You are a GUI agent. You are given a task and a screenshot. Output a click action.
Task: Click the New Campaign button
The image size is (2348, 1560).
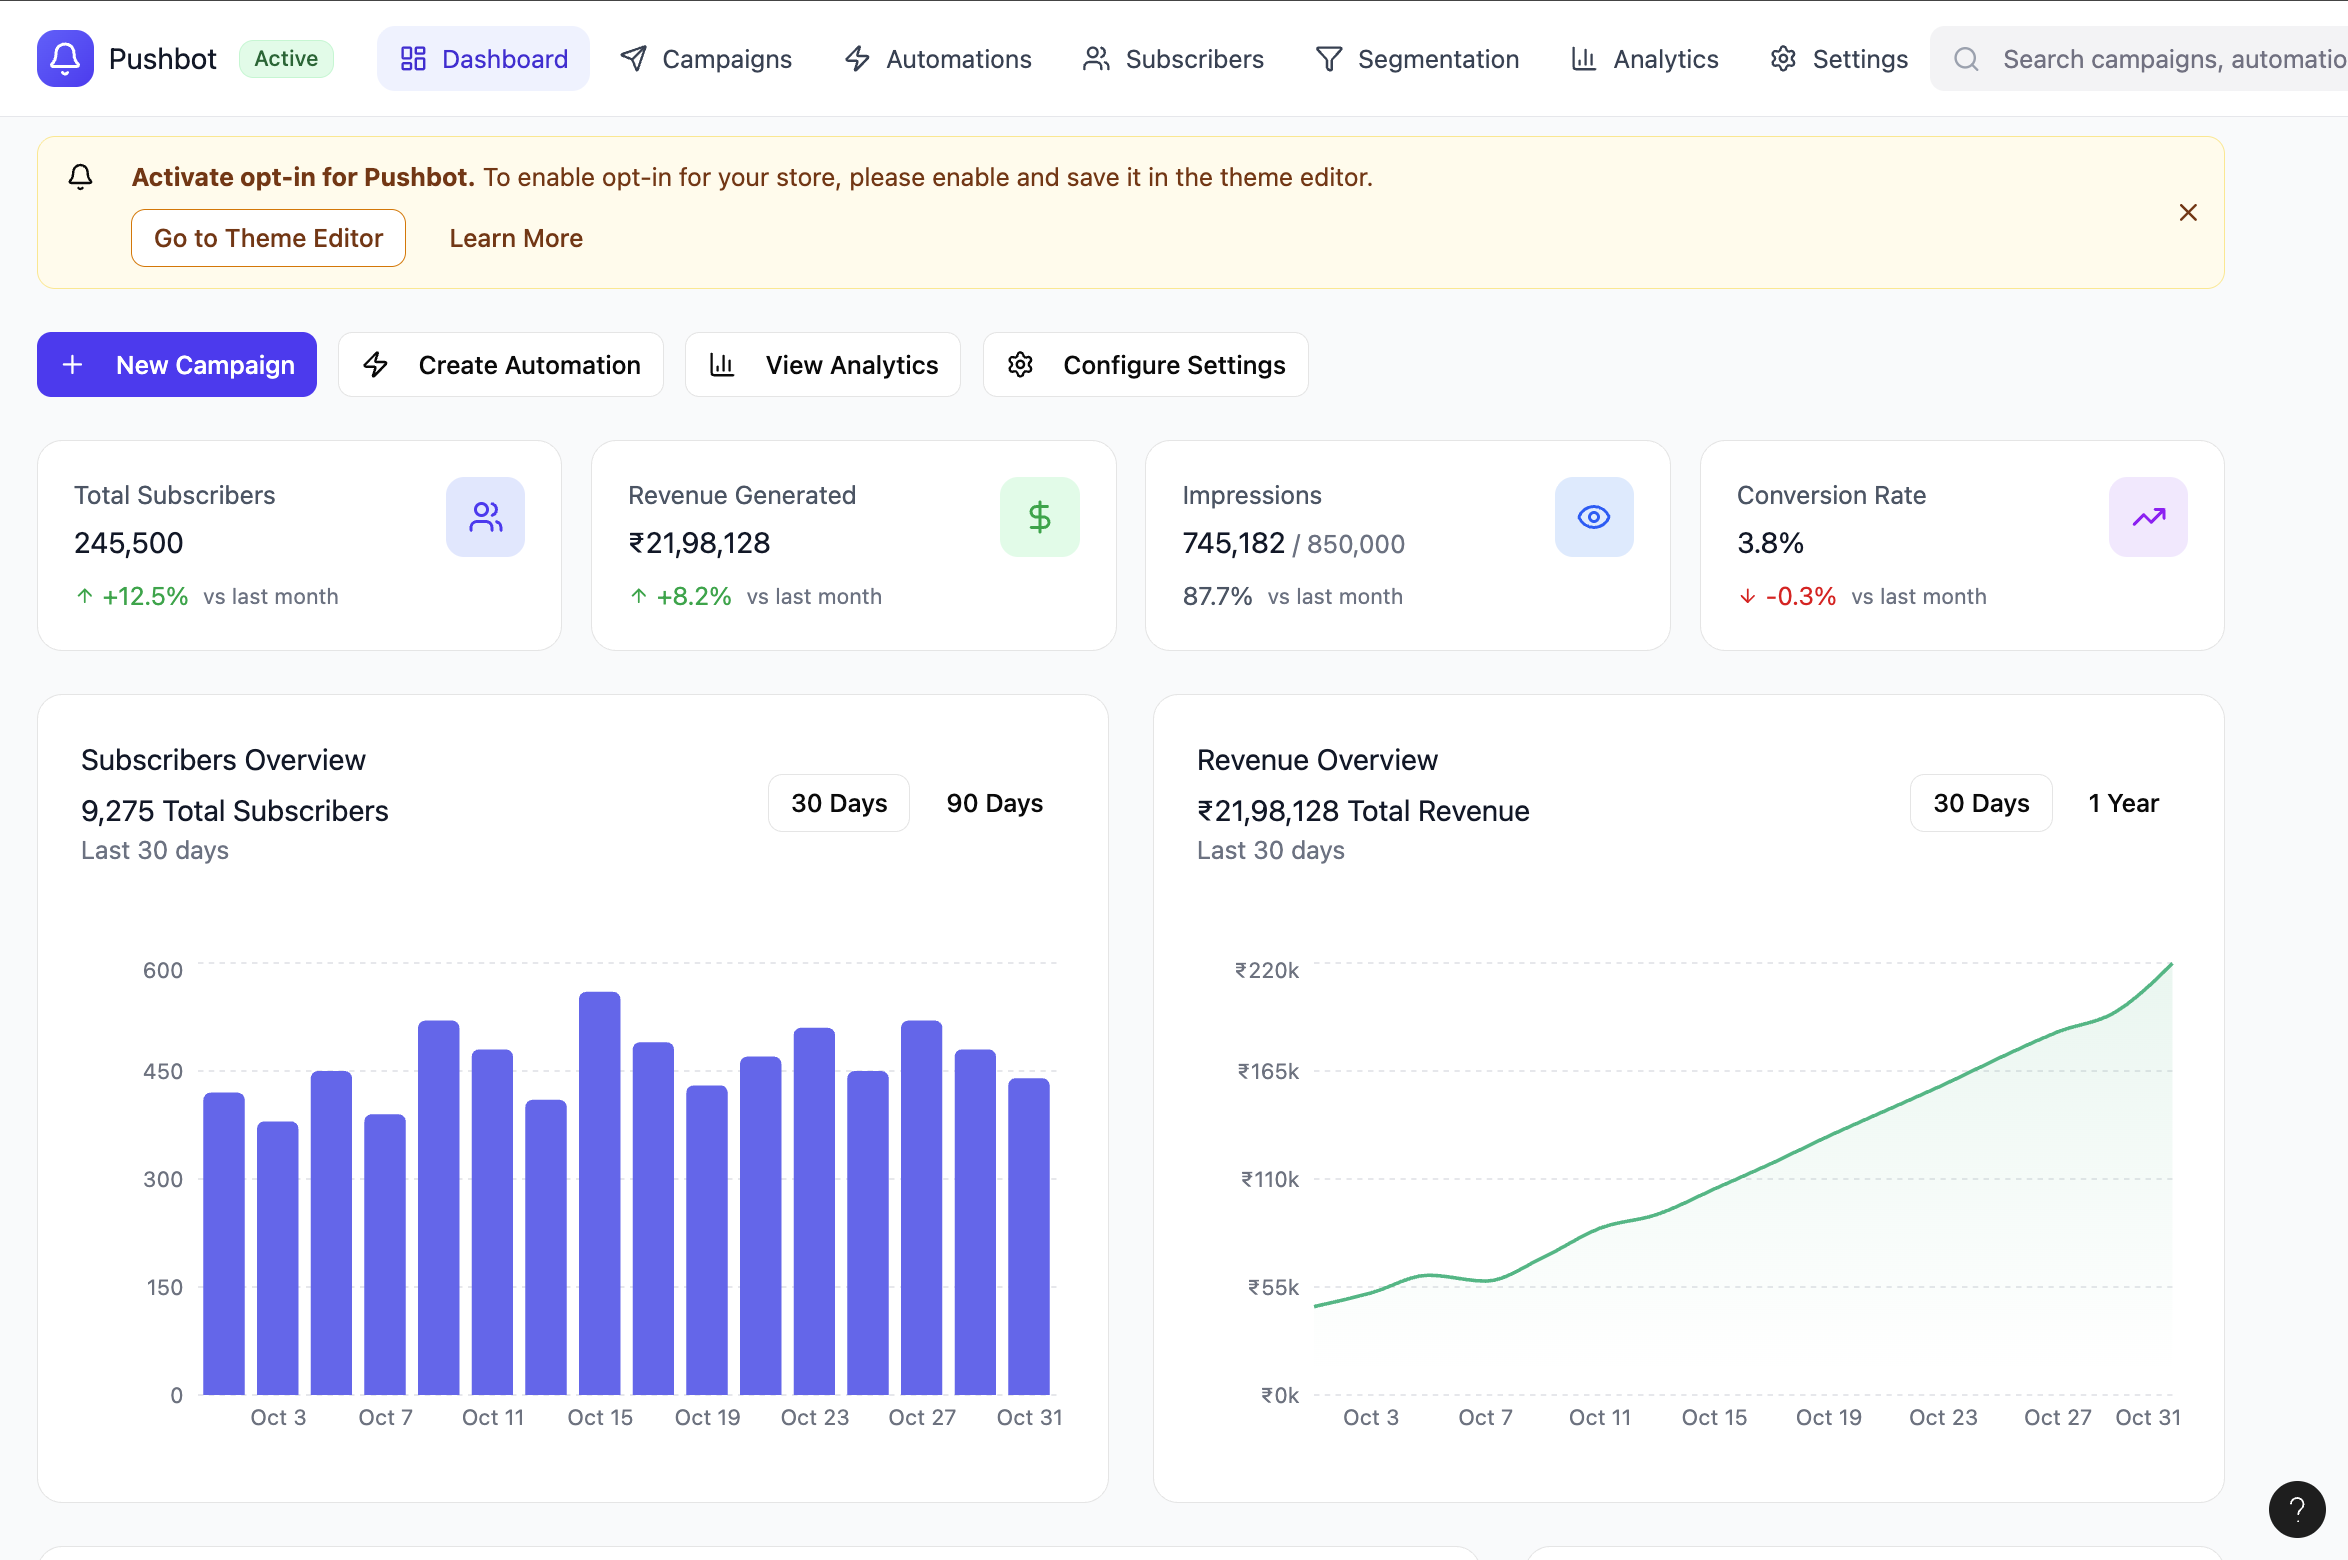(177, 365)
